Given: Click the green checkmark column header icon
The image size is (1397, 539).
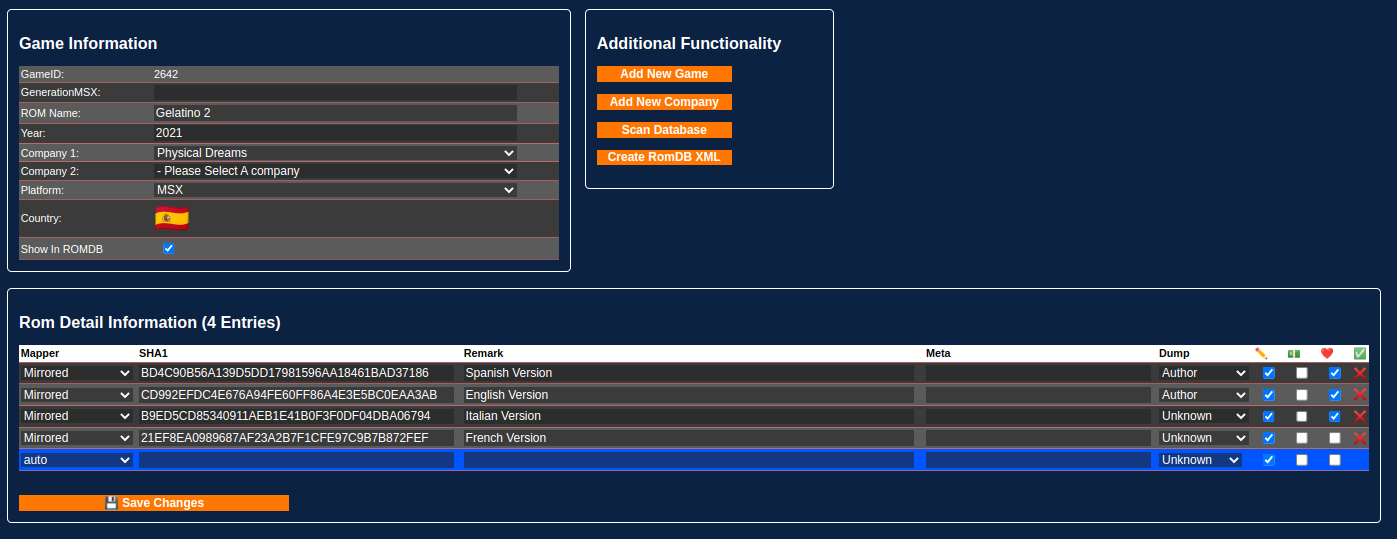Looking at the screenshot, I should (1360, 353).
